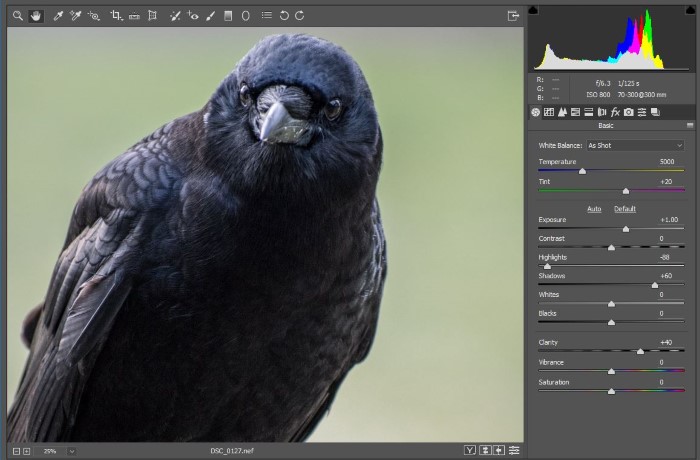Click the Temperature value field

point(666,161)
